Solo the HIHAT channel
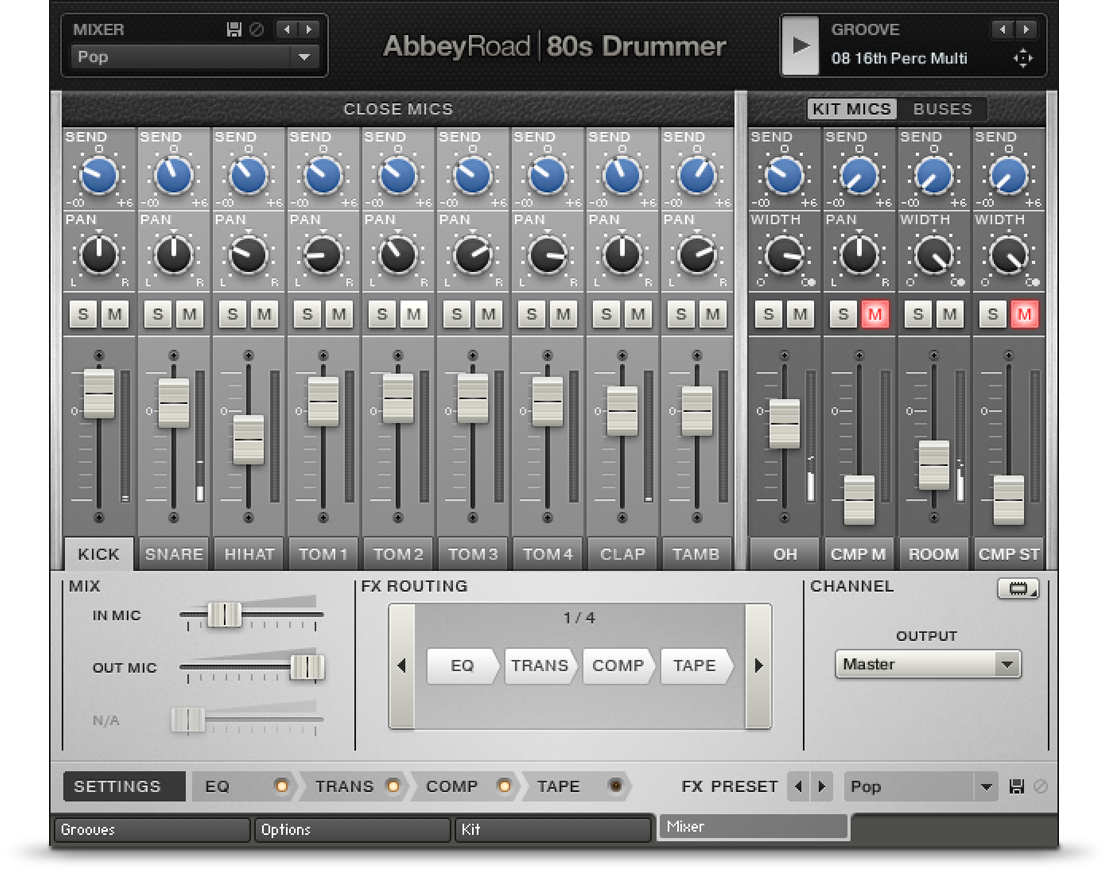This screenshot has height=880, width=1110. point(233,314)
